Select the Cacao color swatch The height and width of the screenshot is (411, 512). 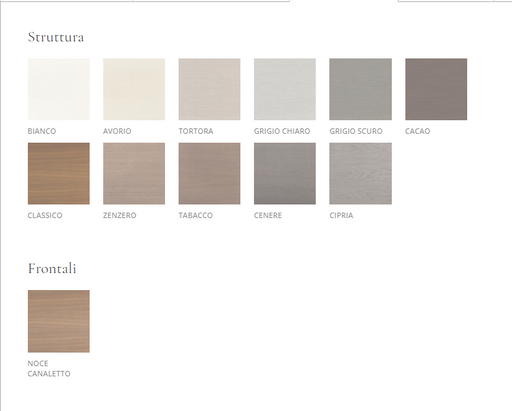tap(436, 89)
